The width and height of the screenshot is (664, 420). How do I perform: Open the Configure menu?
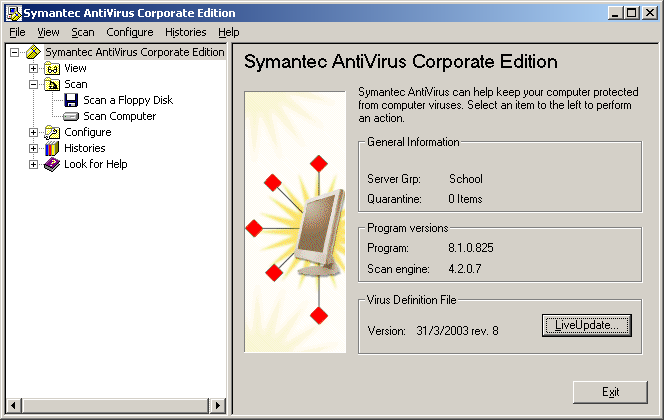(x=130, y=32)
